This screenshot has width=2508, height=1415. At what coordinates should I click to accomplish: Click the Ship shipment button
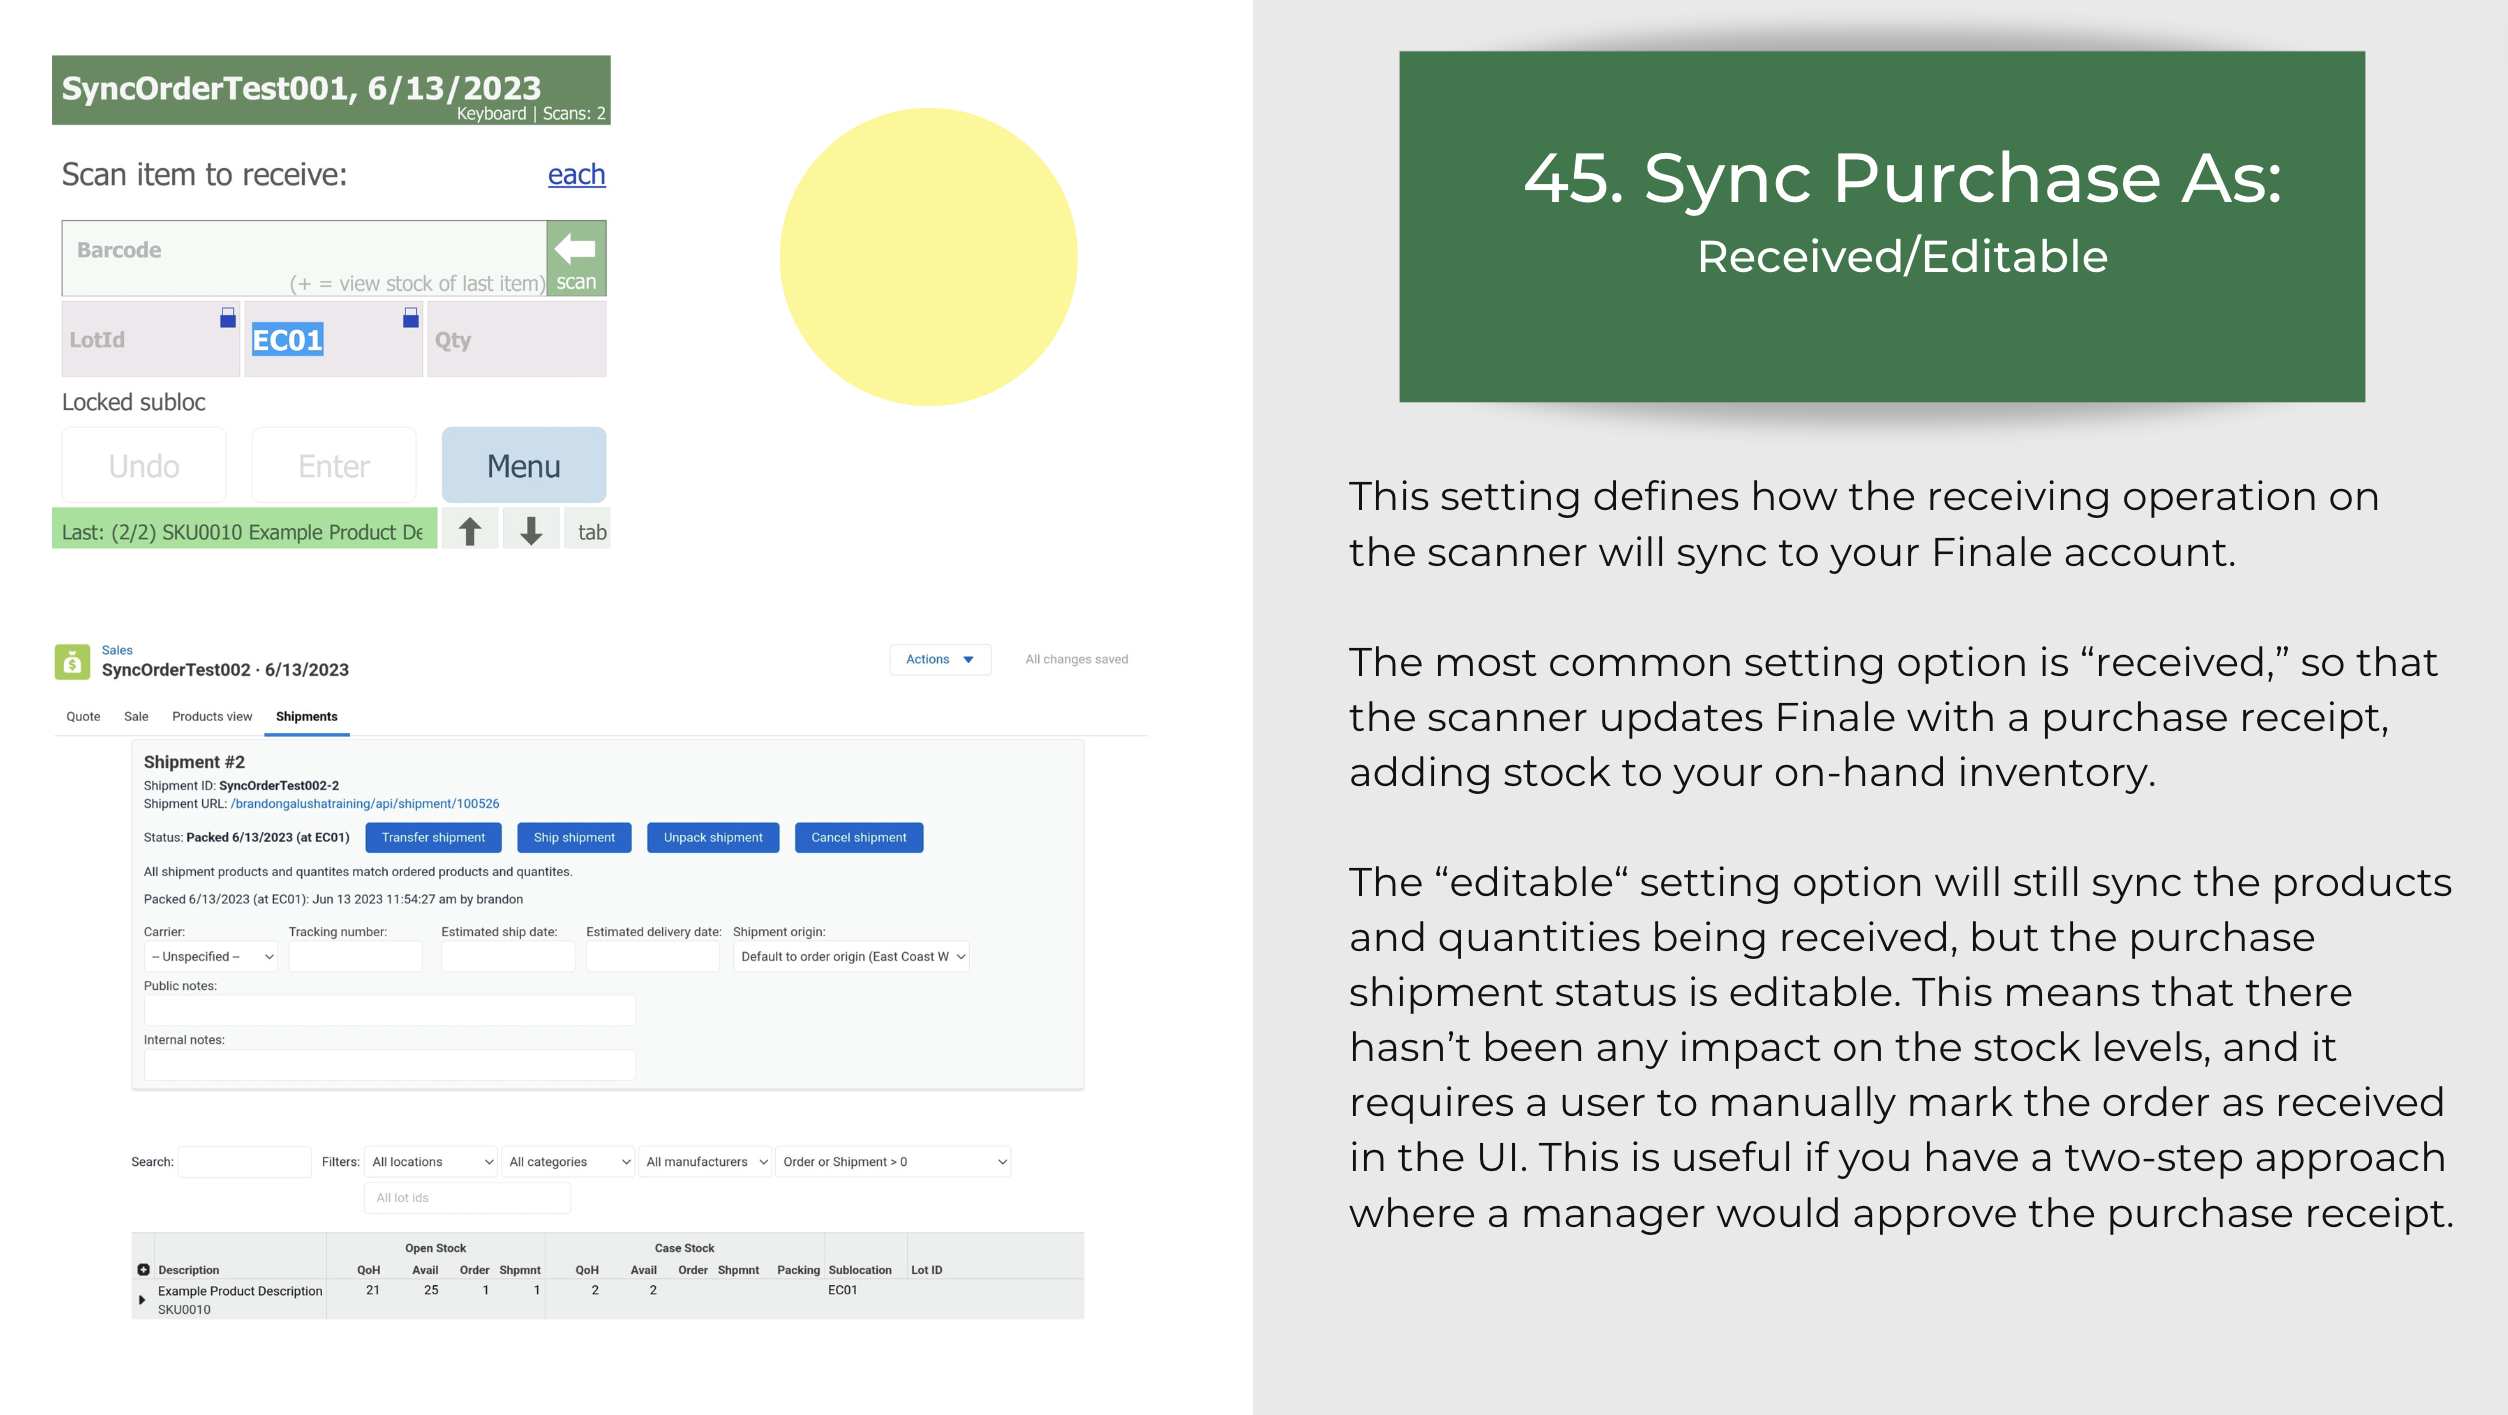[574, 837]
